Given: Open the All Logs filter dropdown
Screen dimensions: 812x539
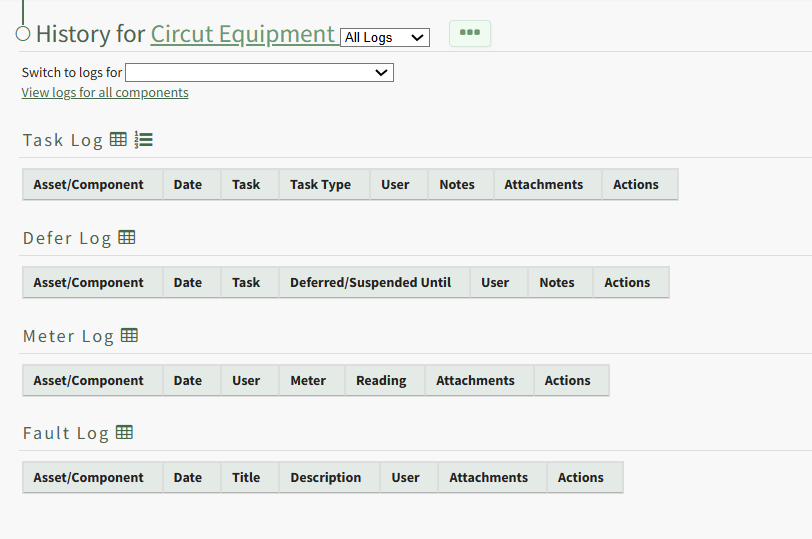Looking at the screenshot, I should coord(385,38).
